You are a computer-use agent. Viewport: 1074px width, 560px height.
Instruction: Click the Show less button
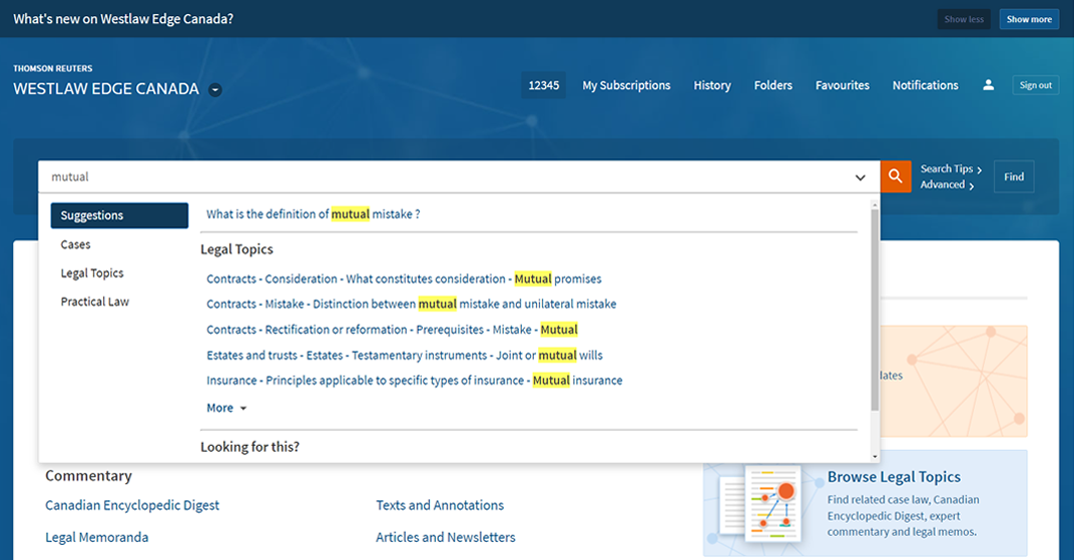pyautogui.click(x=964, y=19)
